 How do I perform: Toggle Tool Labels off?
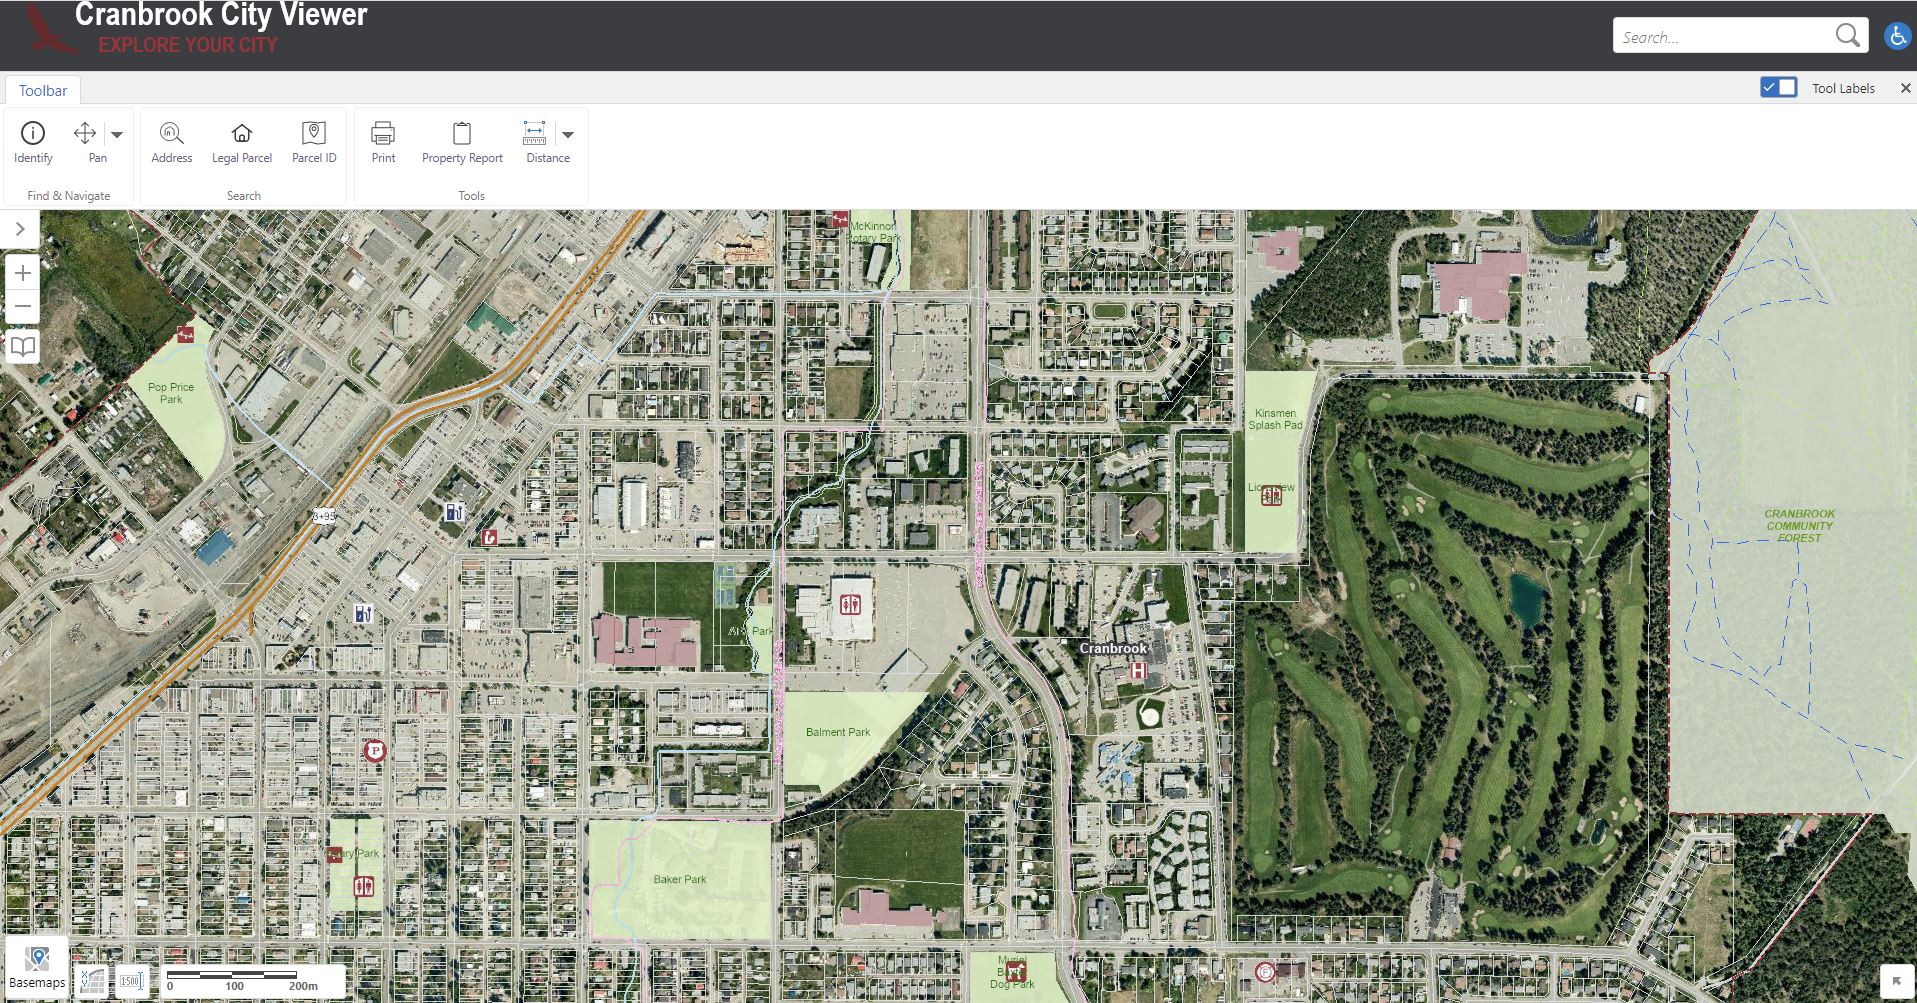1778,88
